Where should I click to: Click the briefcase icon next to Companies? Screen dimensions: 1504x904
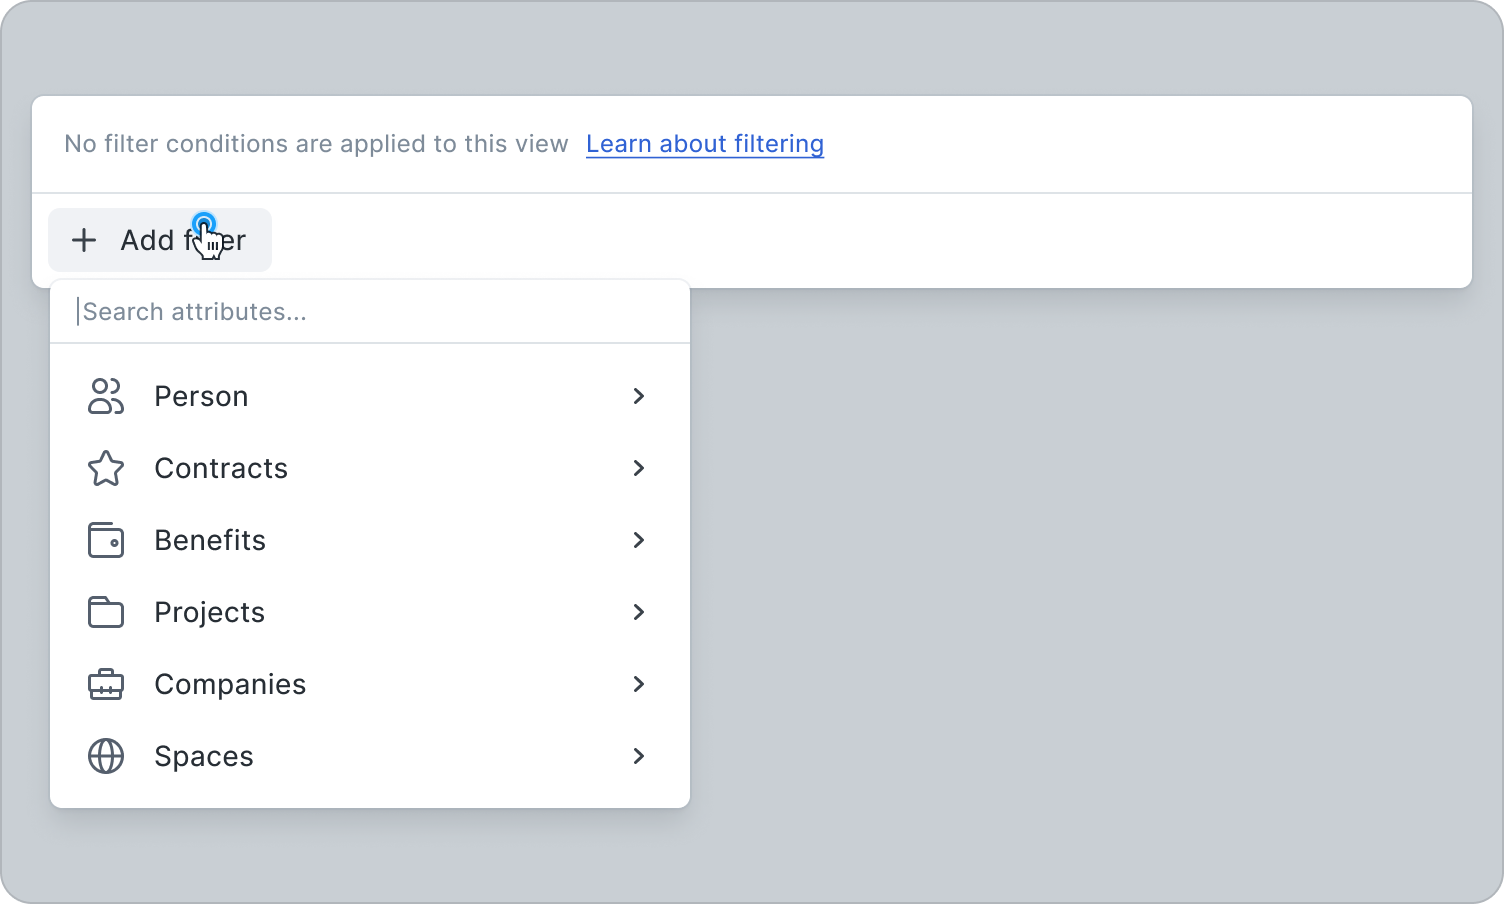[106, 684]
